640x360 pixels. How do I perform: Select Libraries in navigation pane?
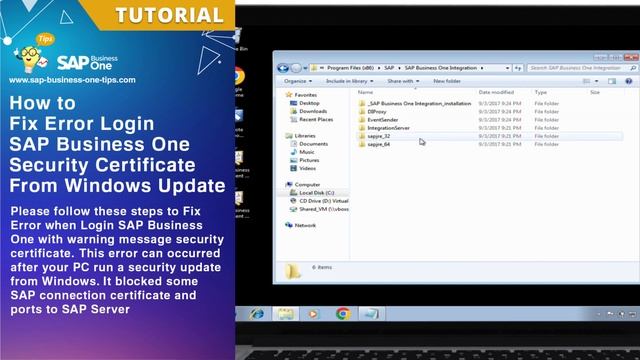305,136
